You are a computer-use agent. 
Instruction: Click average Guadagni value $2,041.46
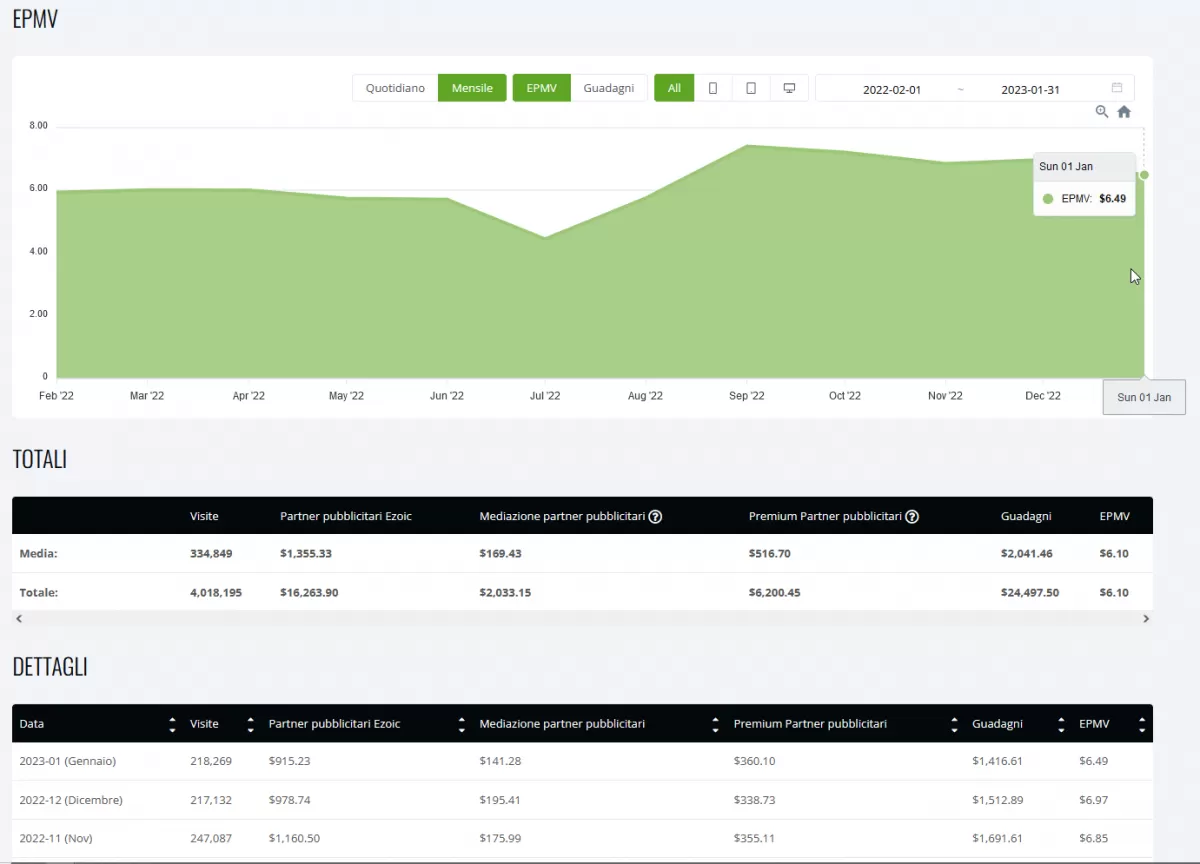coord(1027,553)
